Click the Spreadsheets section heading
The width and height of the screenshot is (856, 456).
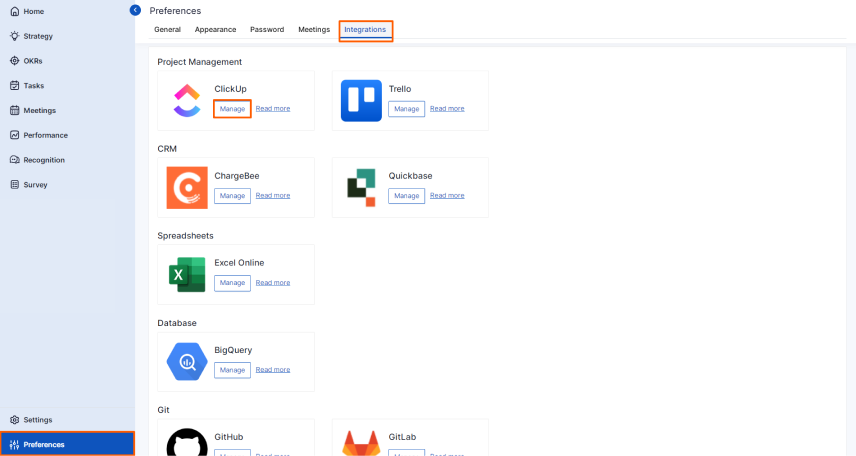point(185,236)
